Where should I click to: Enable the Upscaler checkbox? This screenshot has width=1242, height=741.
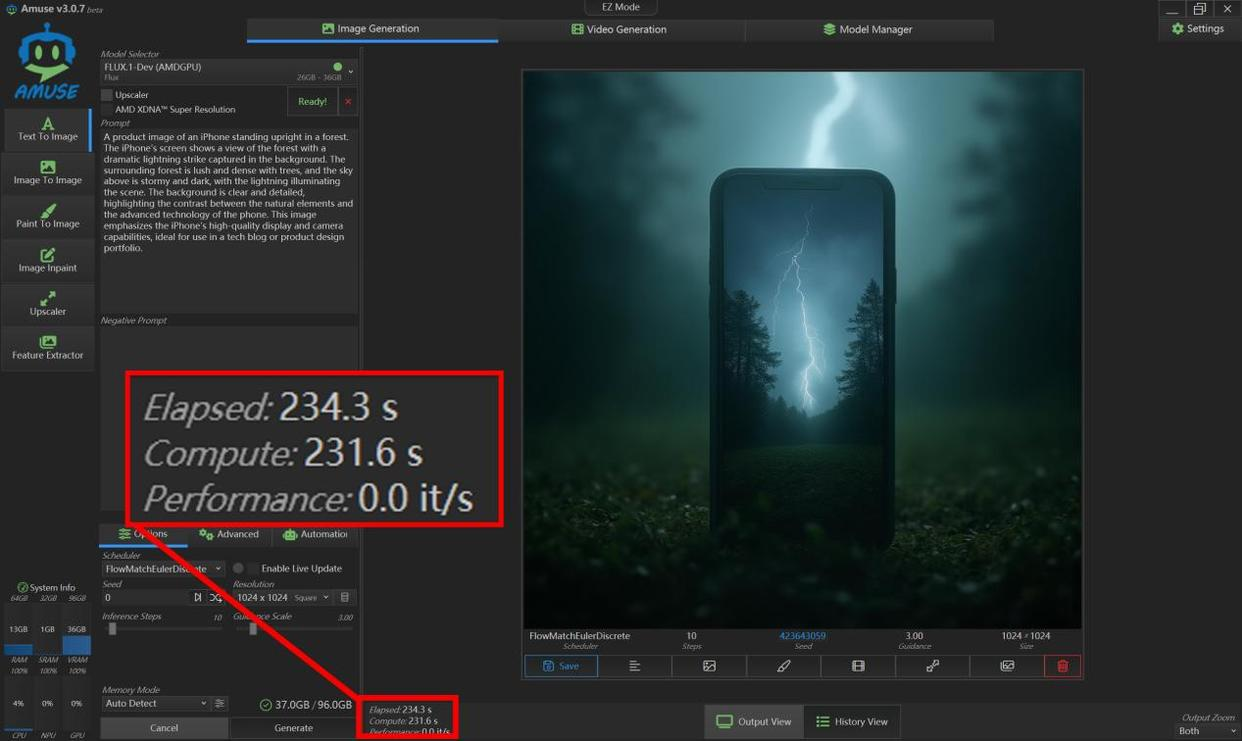(107, 95)
